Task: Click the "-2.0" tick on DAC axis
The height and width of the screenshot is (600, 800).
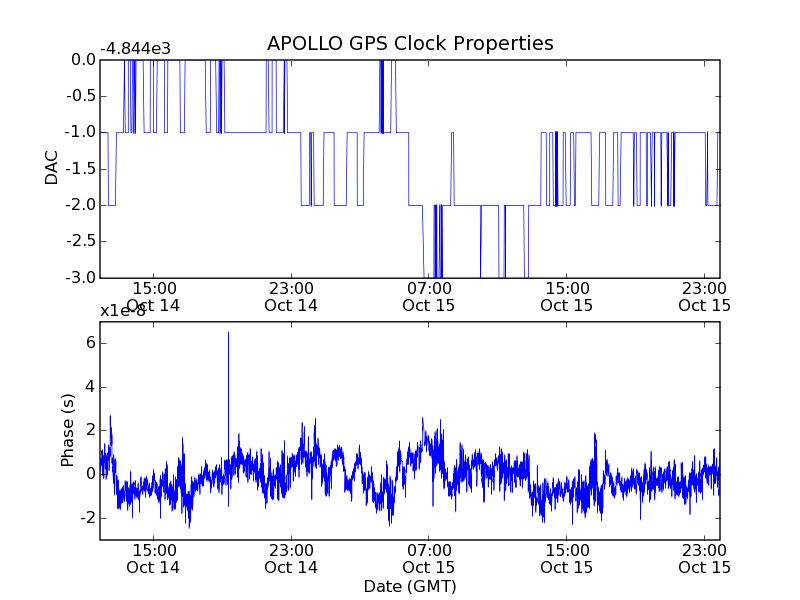Action: [81, 205]
